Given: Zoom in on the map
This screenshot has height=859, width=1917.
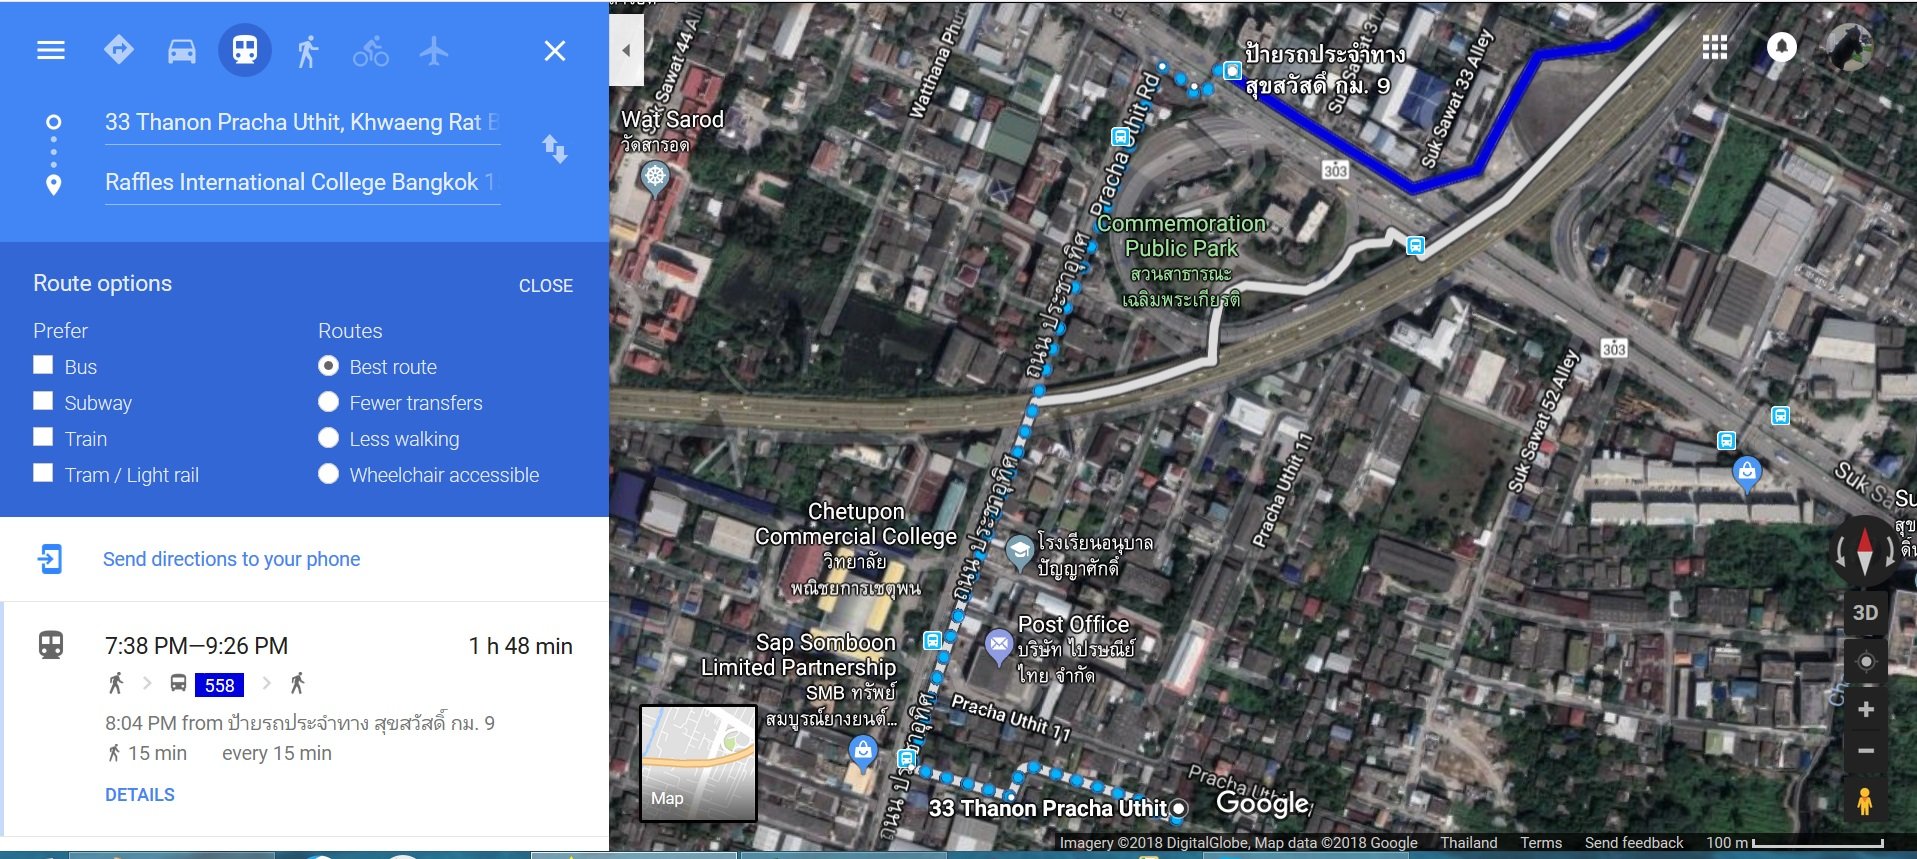Looking at the screenshot, I should (x=1865, y=710).
